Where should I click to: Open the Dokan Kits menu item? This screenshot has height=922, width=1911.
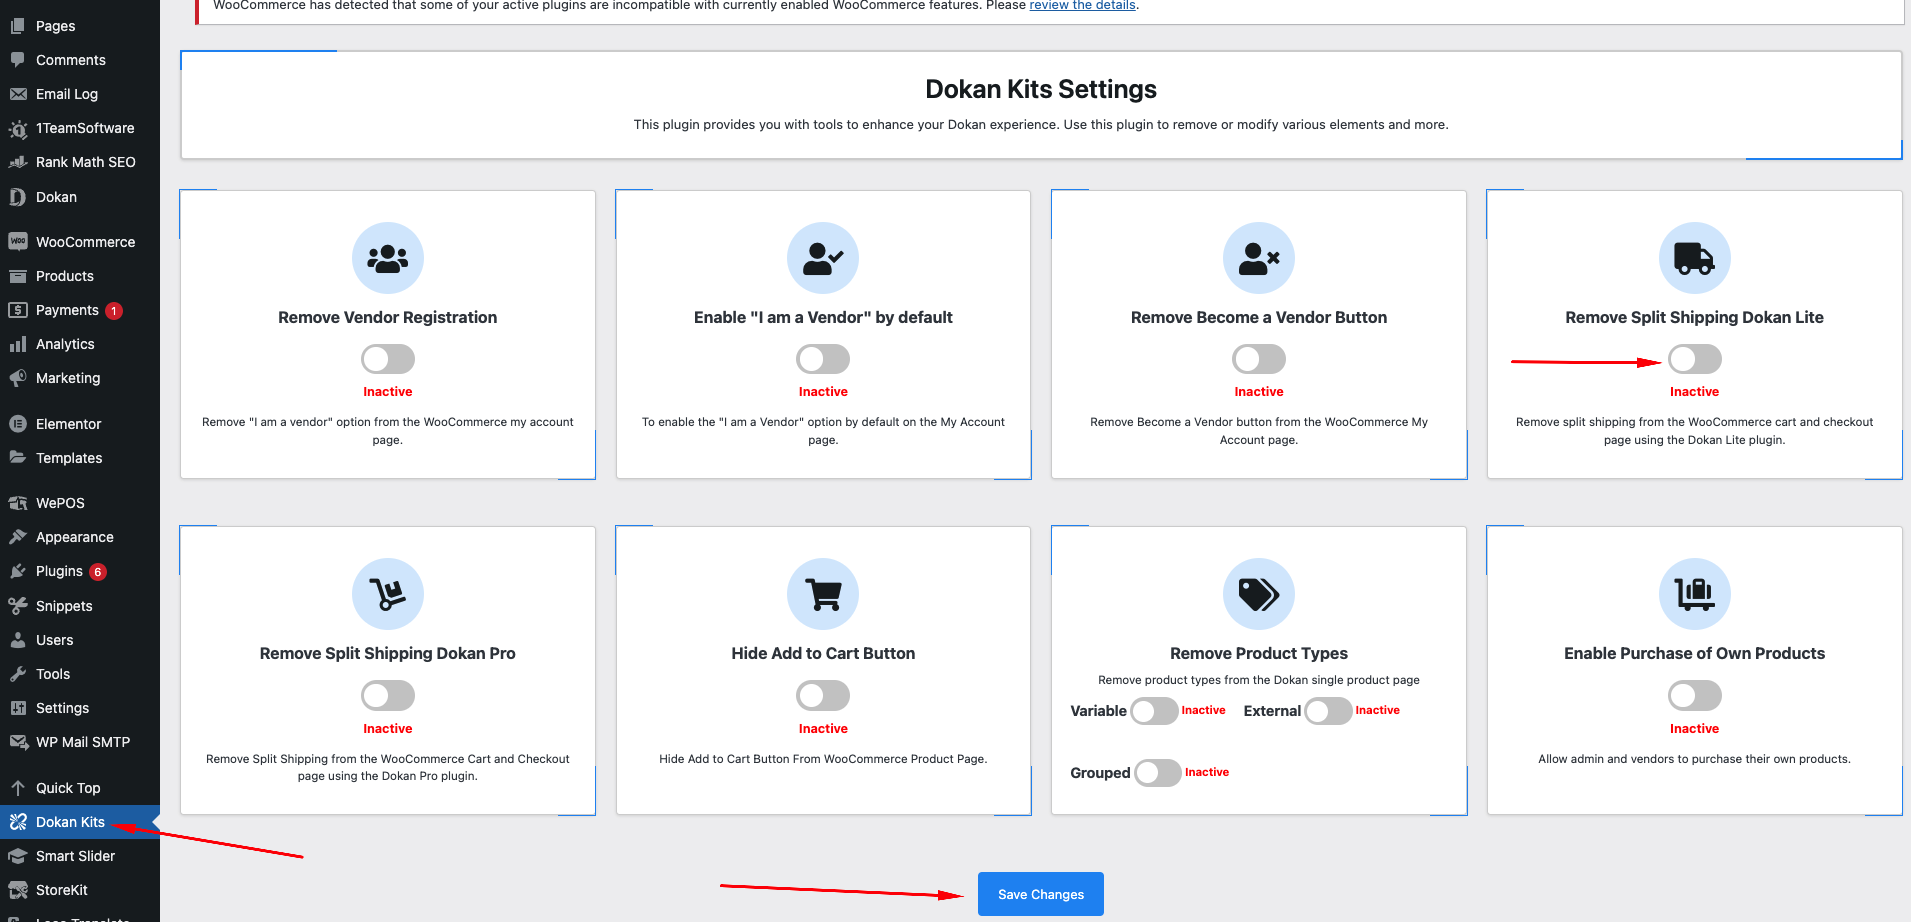click(80, 822)
